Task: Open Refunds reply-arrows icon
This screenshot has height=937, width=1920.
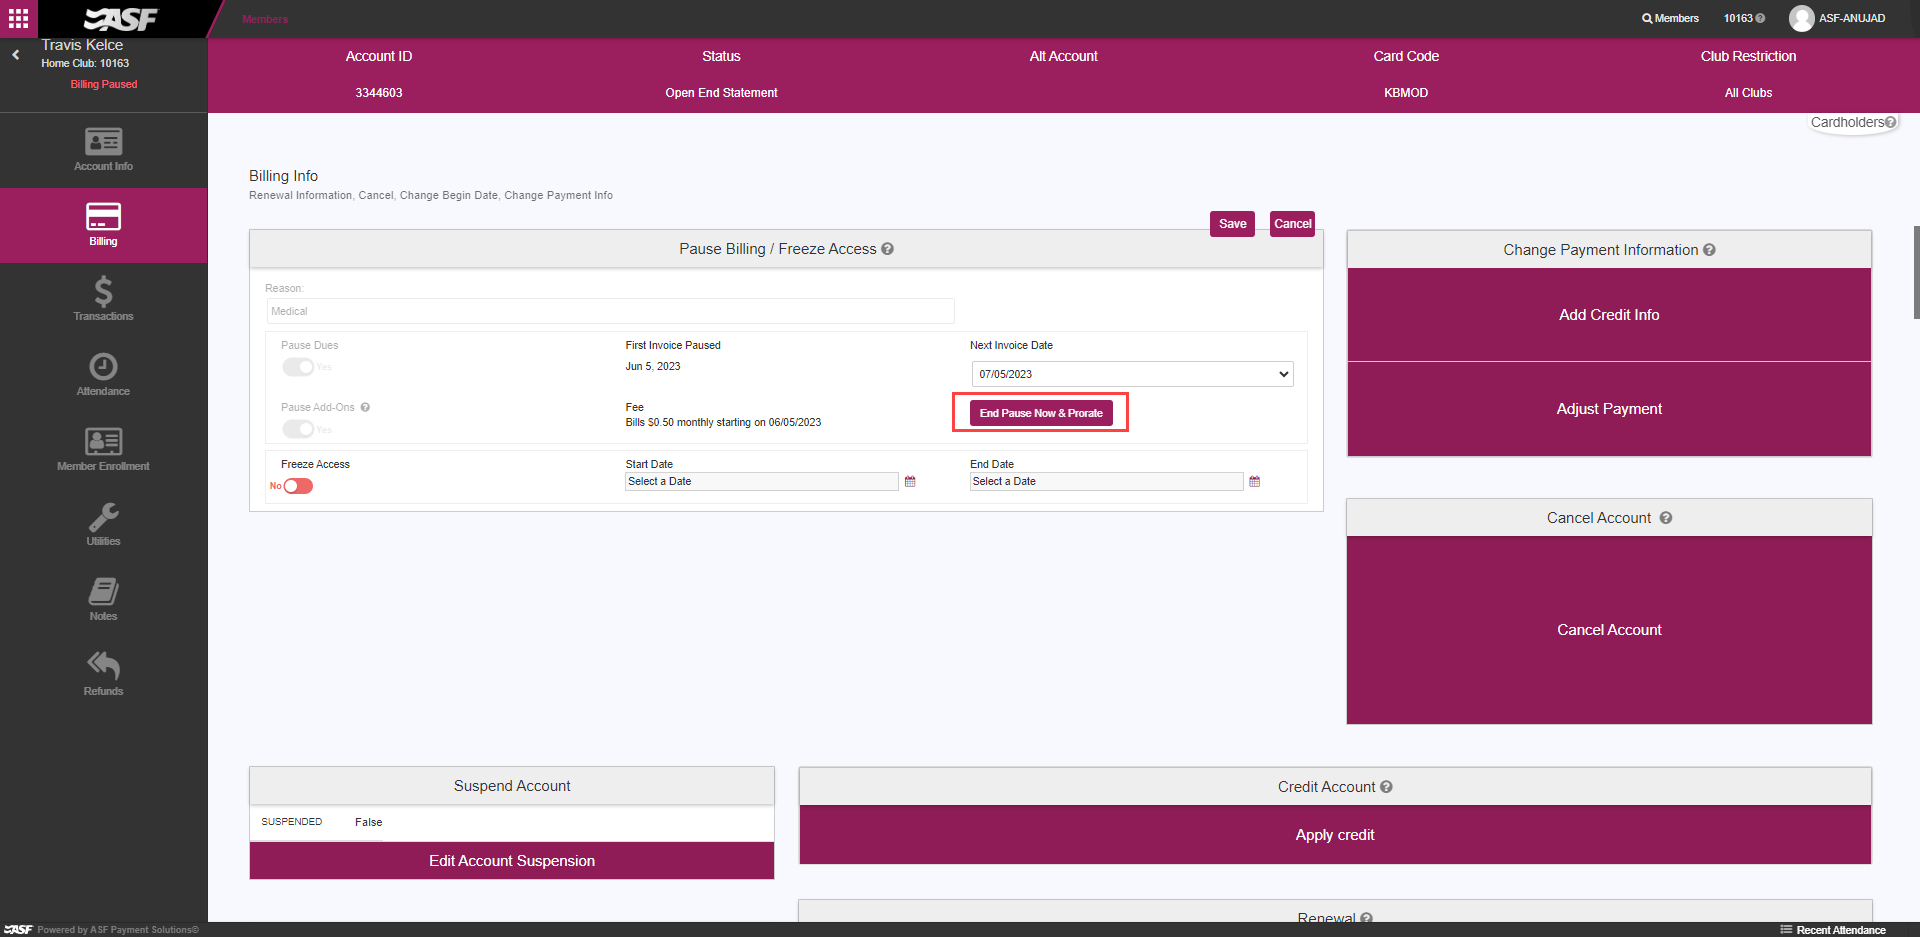Action: 103,665
